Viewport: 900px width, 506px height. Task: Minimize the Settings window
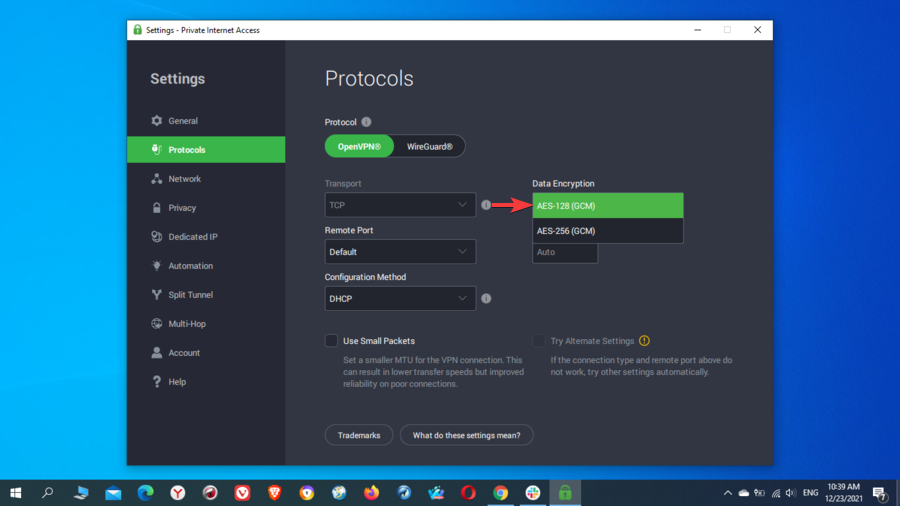pyautogui.click(x=697, y=30)
